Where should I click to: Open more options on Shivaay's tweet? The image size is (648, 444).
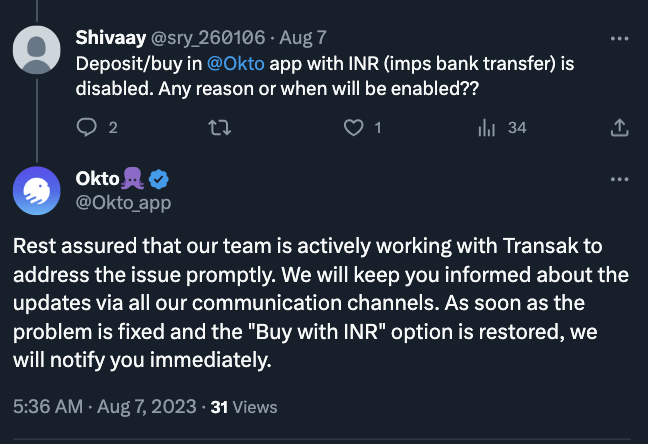619,38
